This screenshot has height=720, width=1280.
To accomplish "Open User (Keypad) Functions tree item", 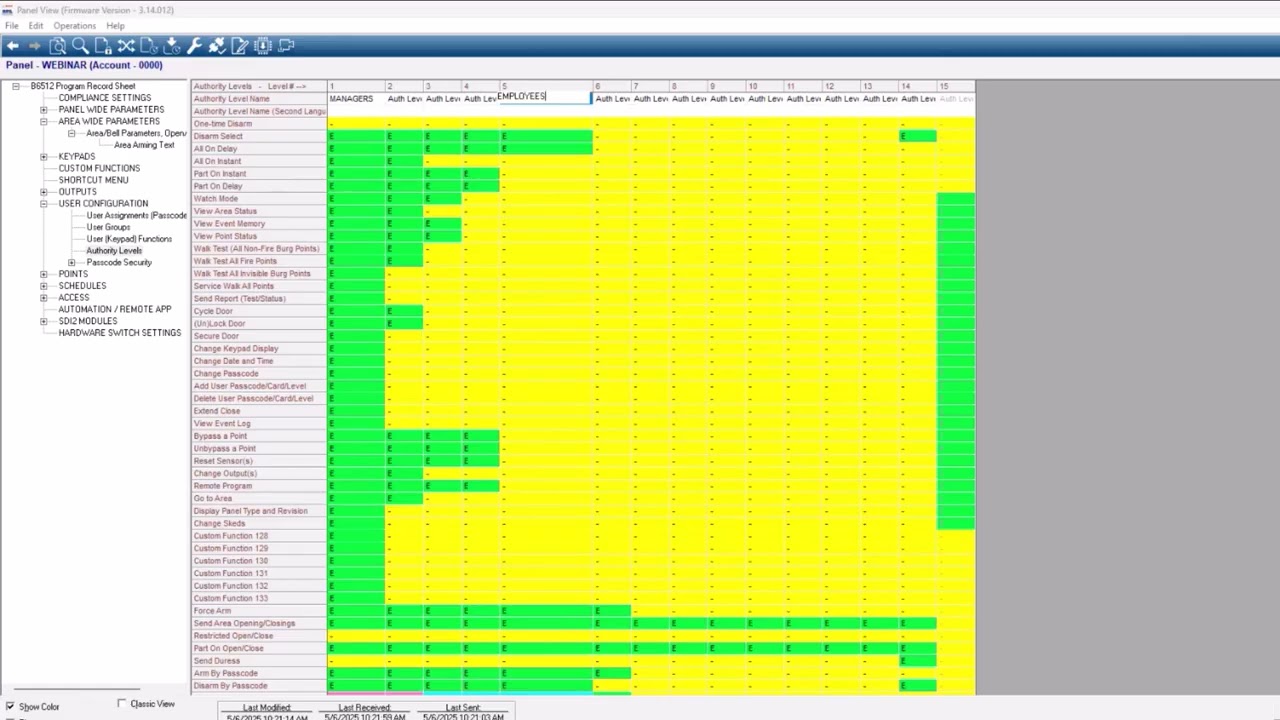I will click(129, 239).
